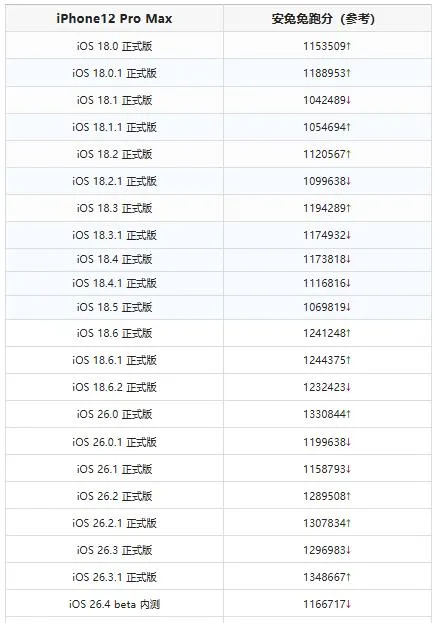Click score 1188953 for iOS 18.0.1

[x=327, y=73]
